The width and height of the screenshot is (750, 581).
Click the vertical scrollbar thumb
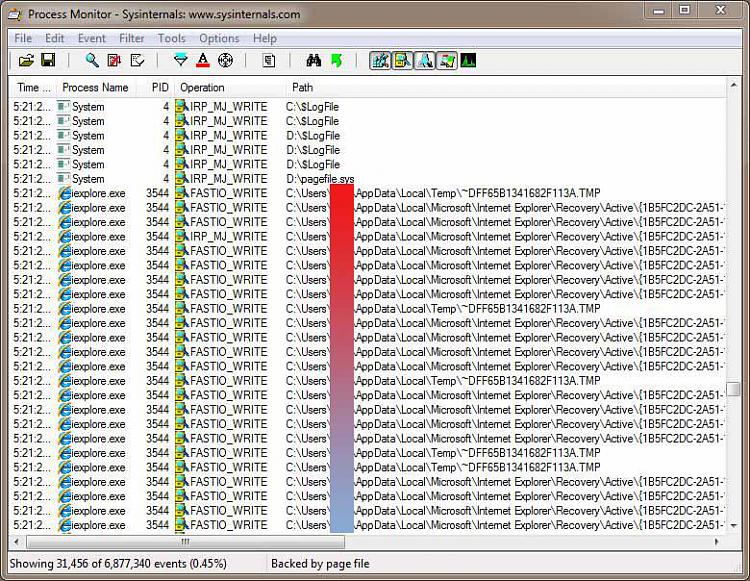(733, 389)
